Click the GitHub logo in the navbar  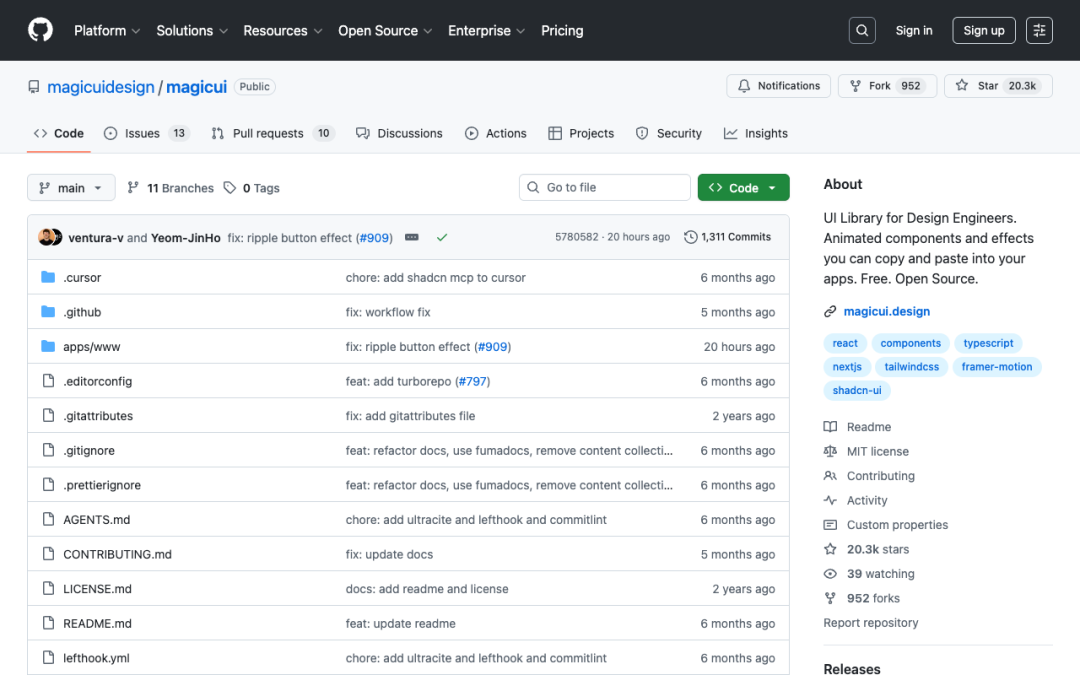(40, 30)
